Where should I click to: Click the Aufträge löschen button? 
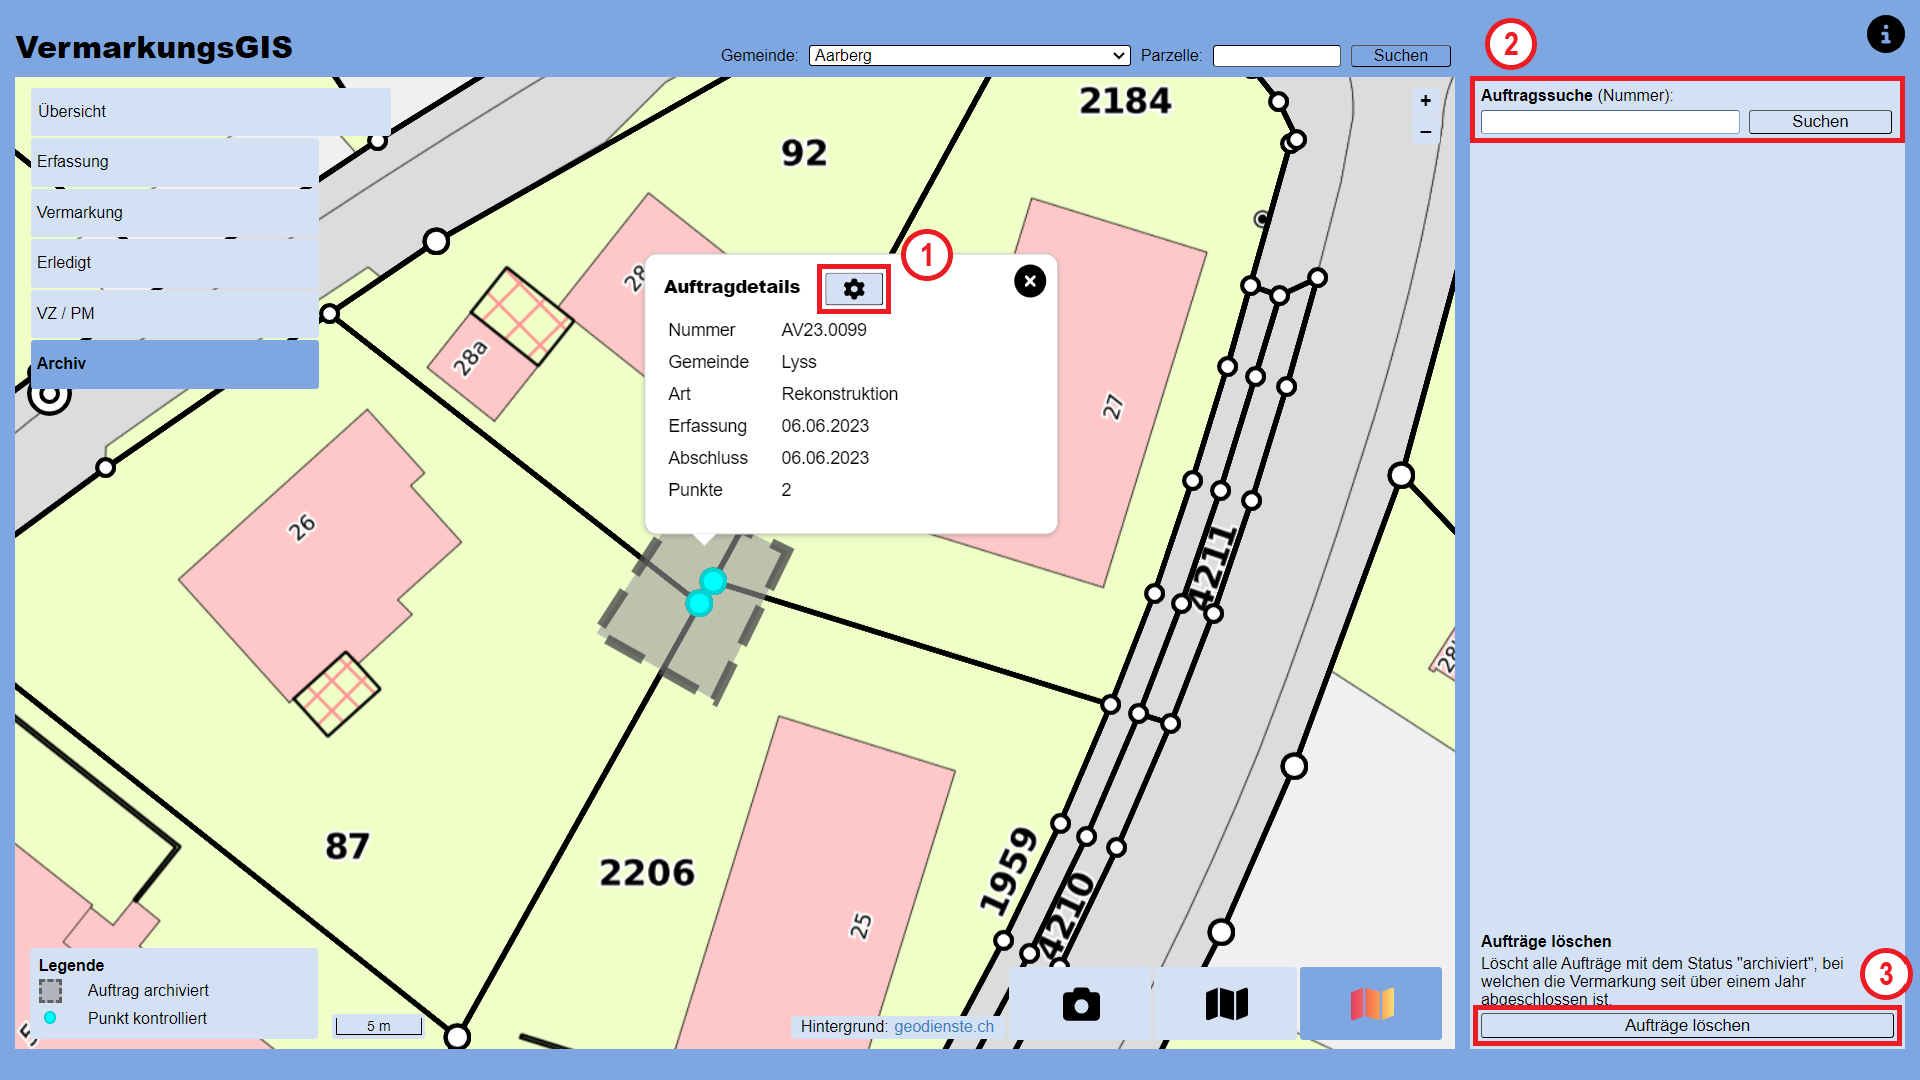(x=1687, y=1025)
